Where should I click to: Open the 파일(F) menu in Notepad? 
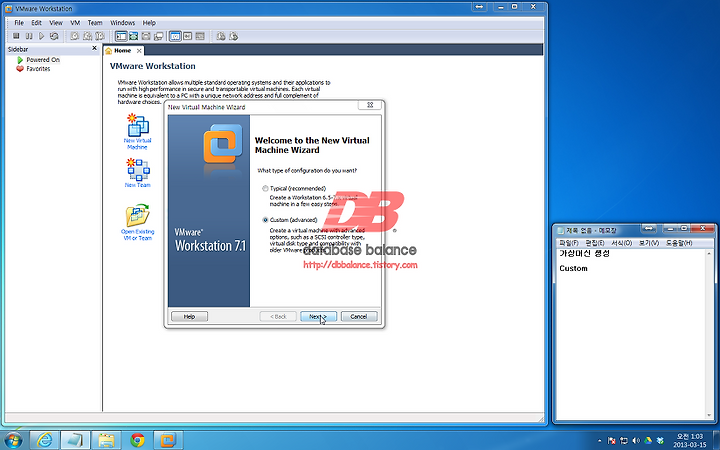[568, 243]
